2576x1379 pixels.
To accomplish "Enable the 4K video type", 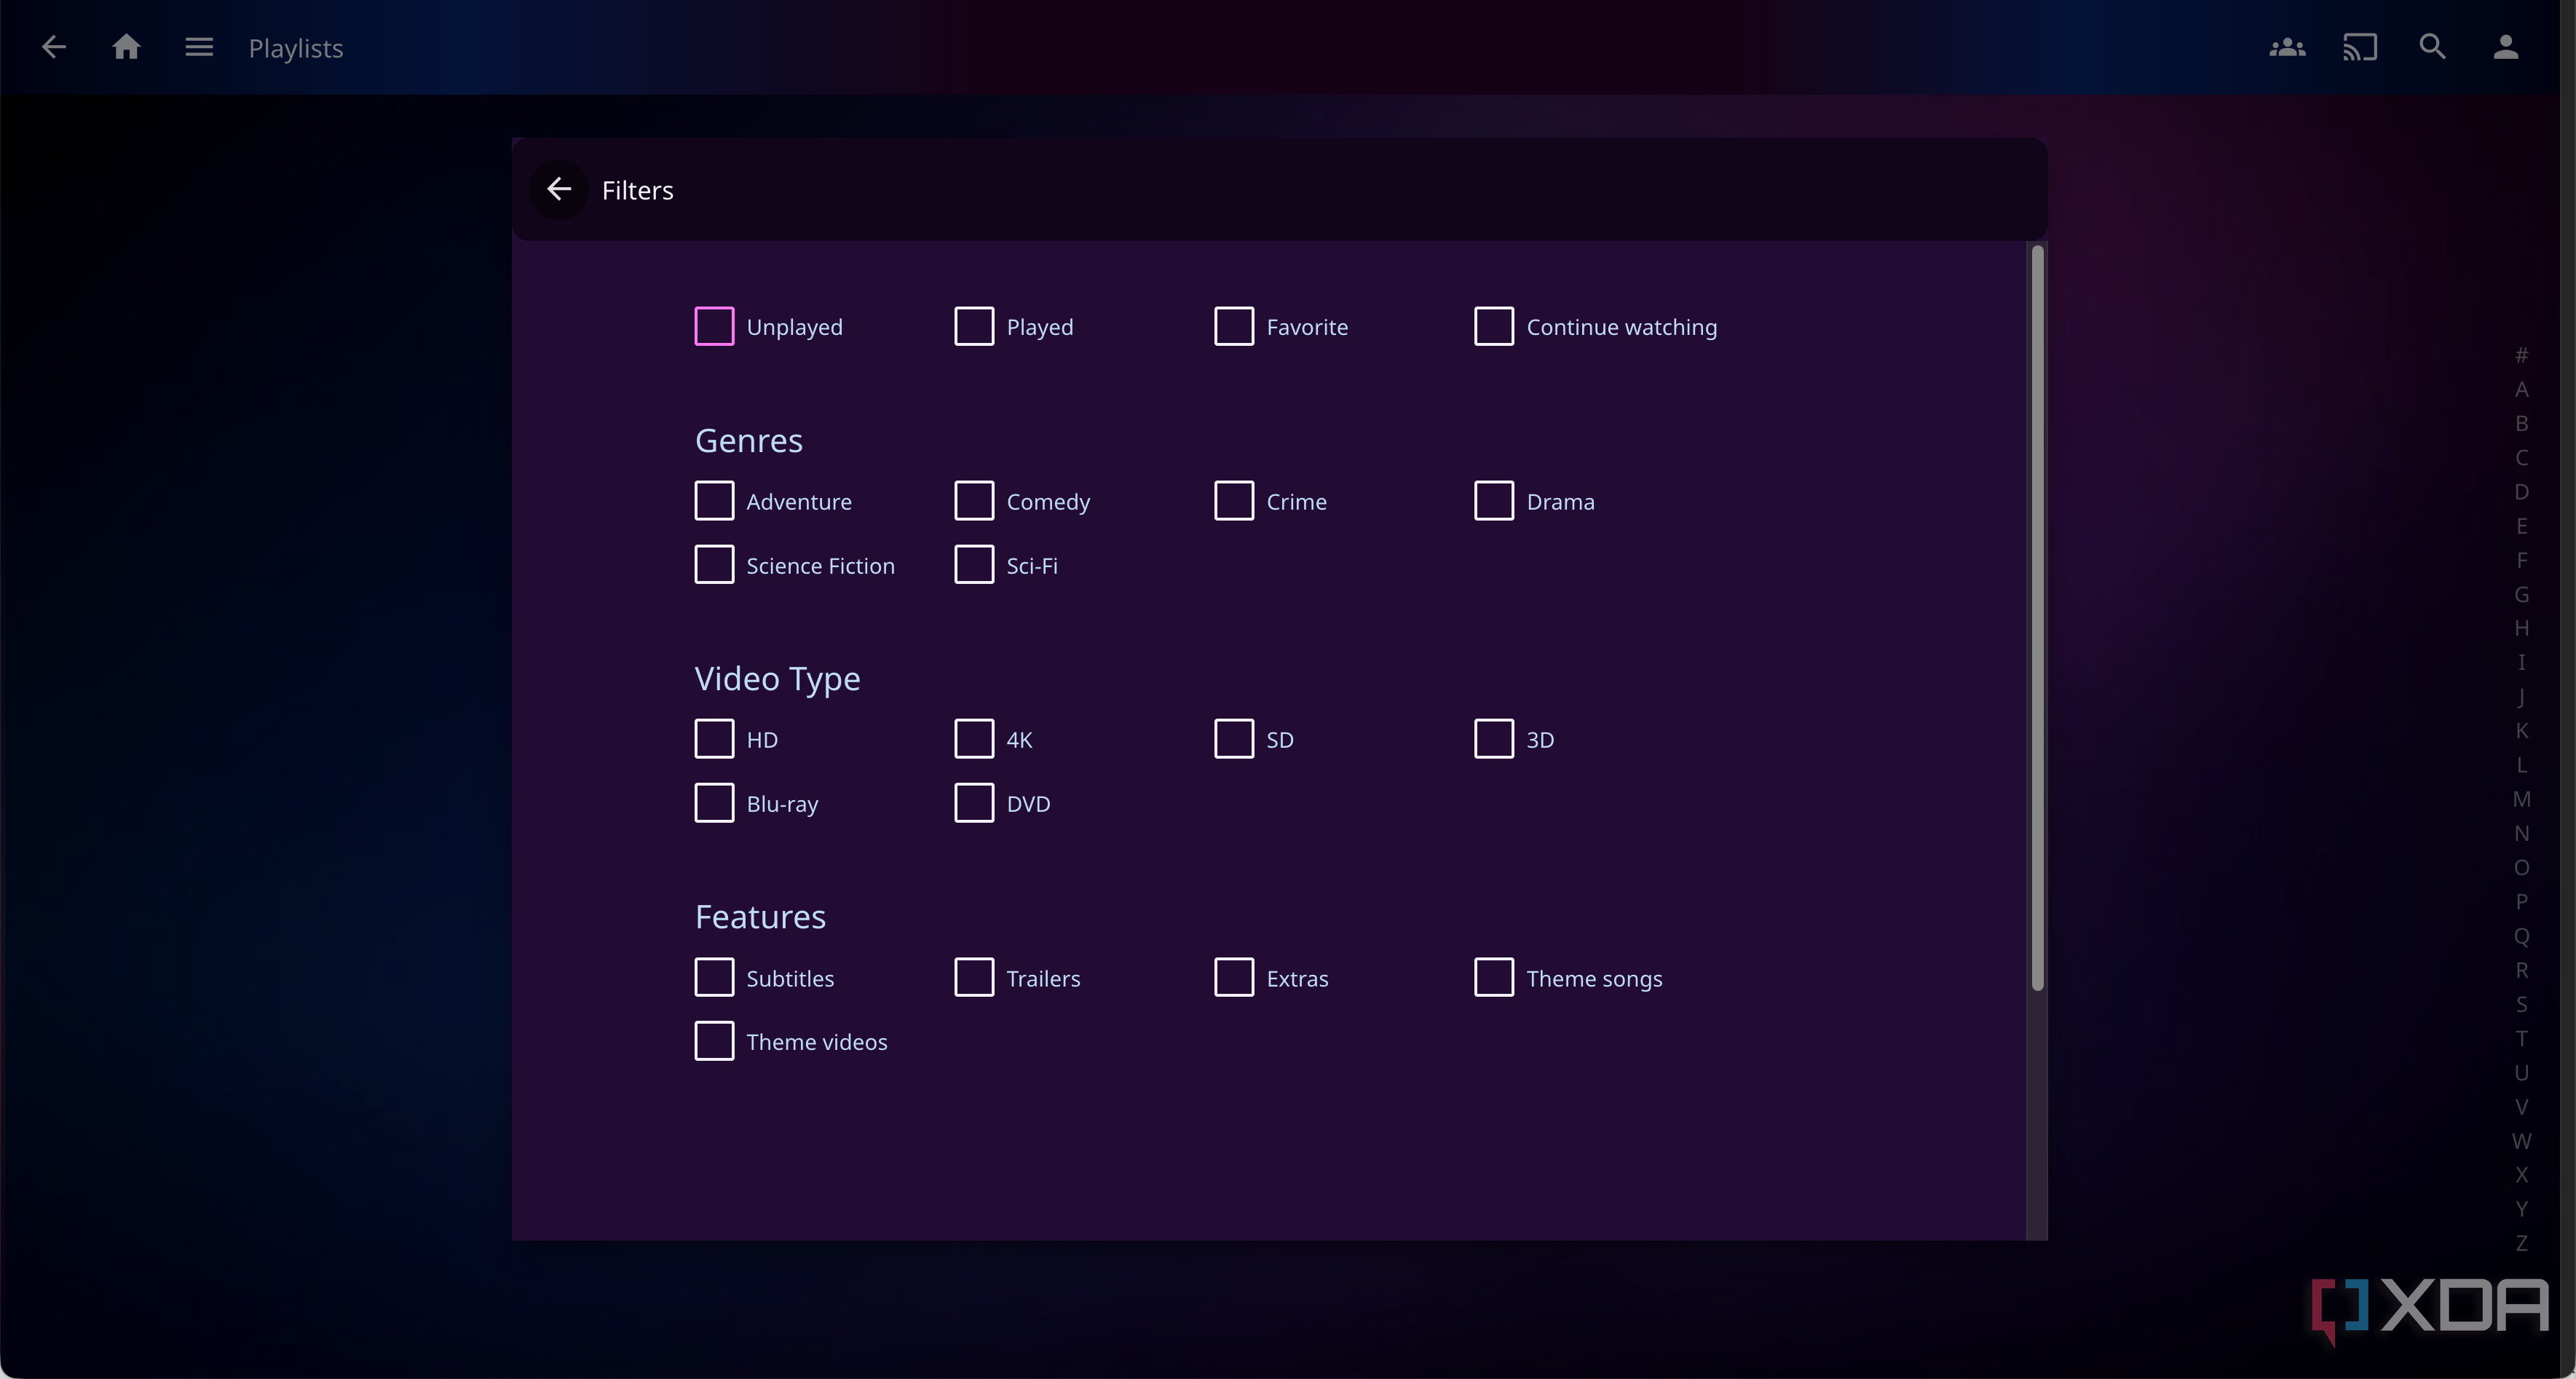I will click(974, 739).
